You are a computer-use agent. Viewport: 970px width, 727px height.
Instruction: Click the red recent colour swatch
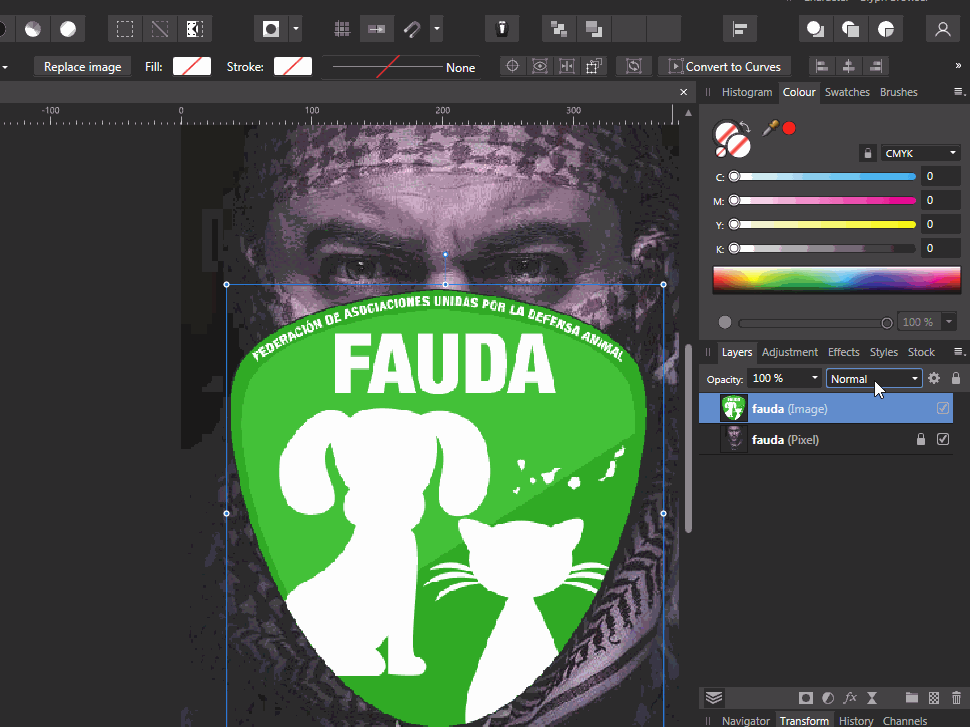pyautogui.click(x=789, y=128)
